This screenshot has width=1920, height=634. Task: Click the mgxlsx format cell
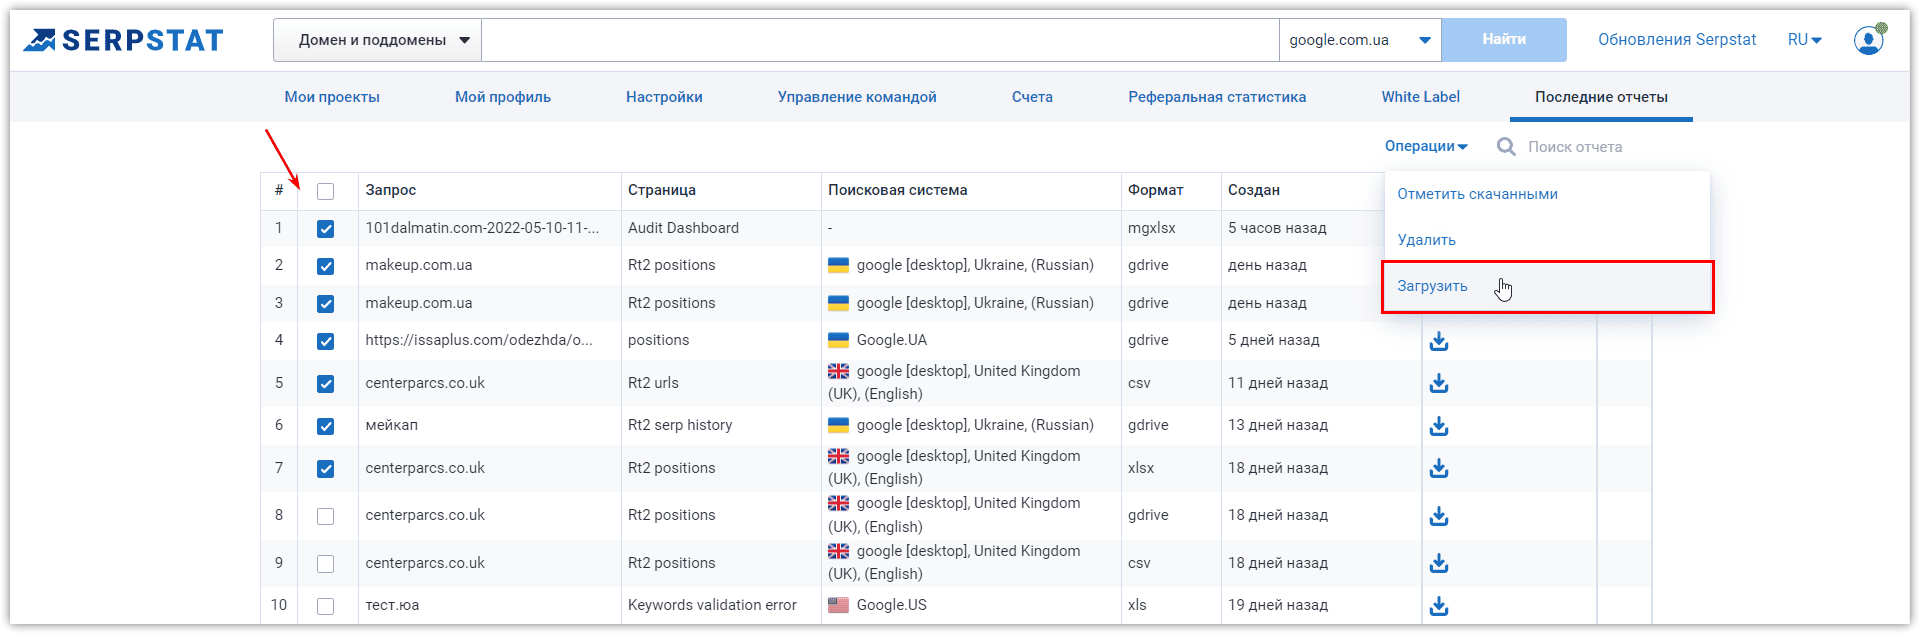1152,228
